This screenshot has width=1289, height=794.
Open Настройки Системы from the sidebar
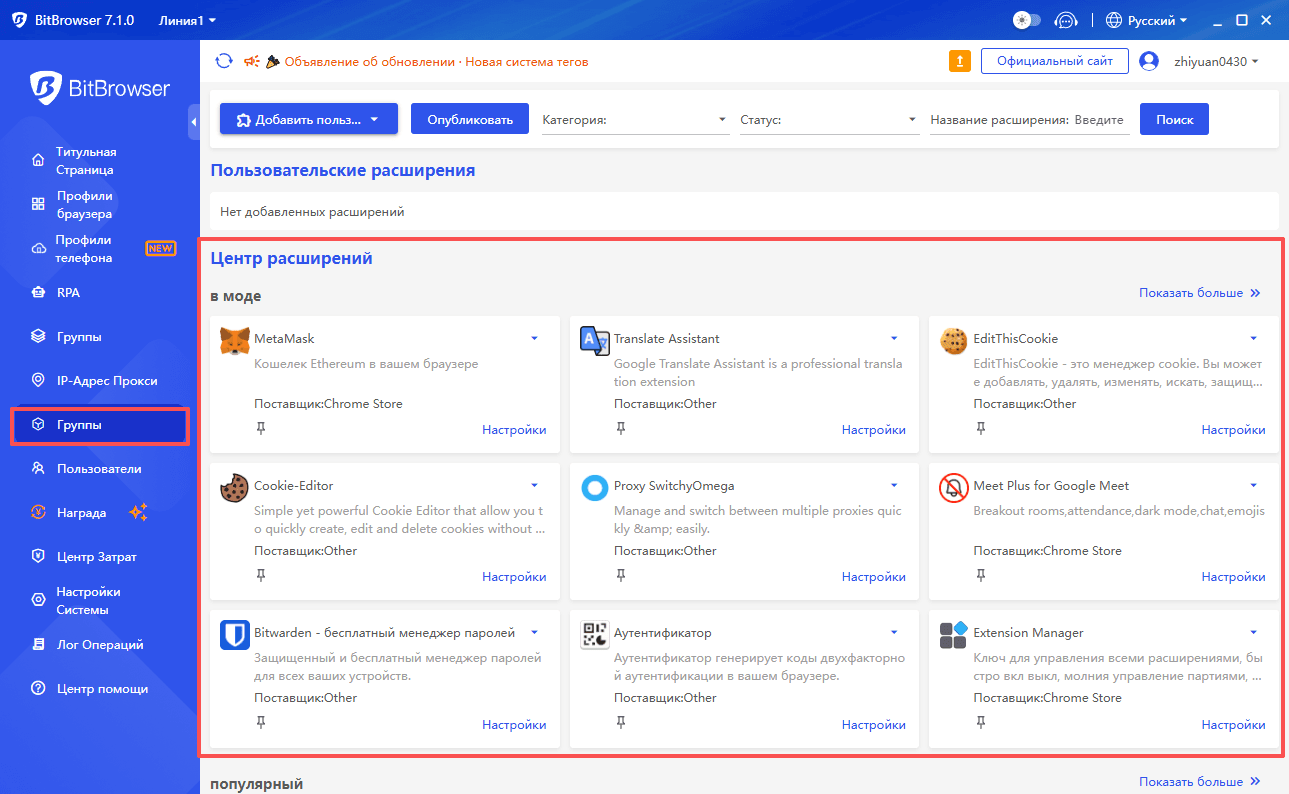[87, 600]
